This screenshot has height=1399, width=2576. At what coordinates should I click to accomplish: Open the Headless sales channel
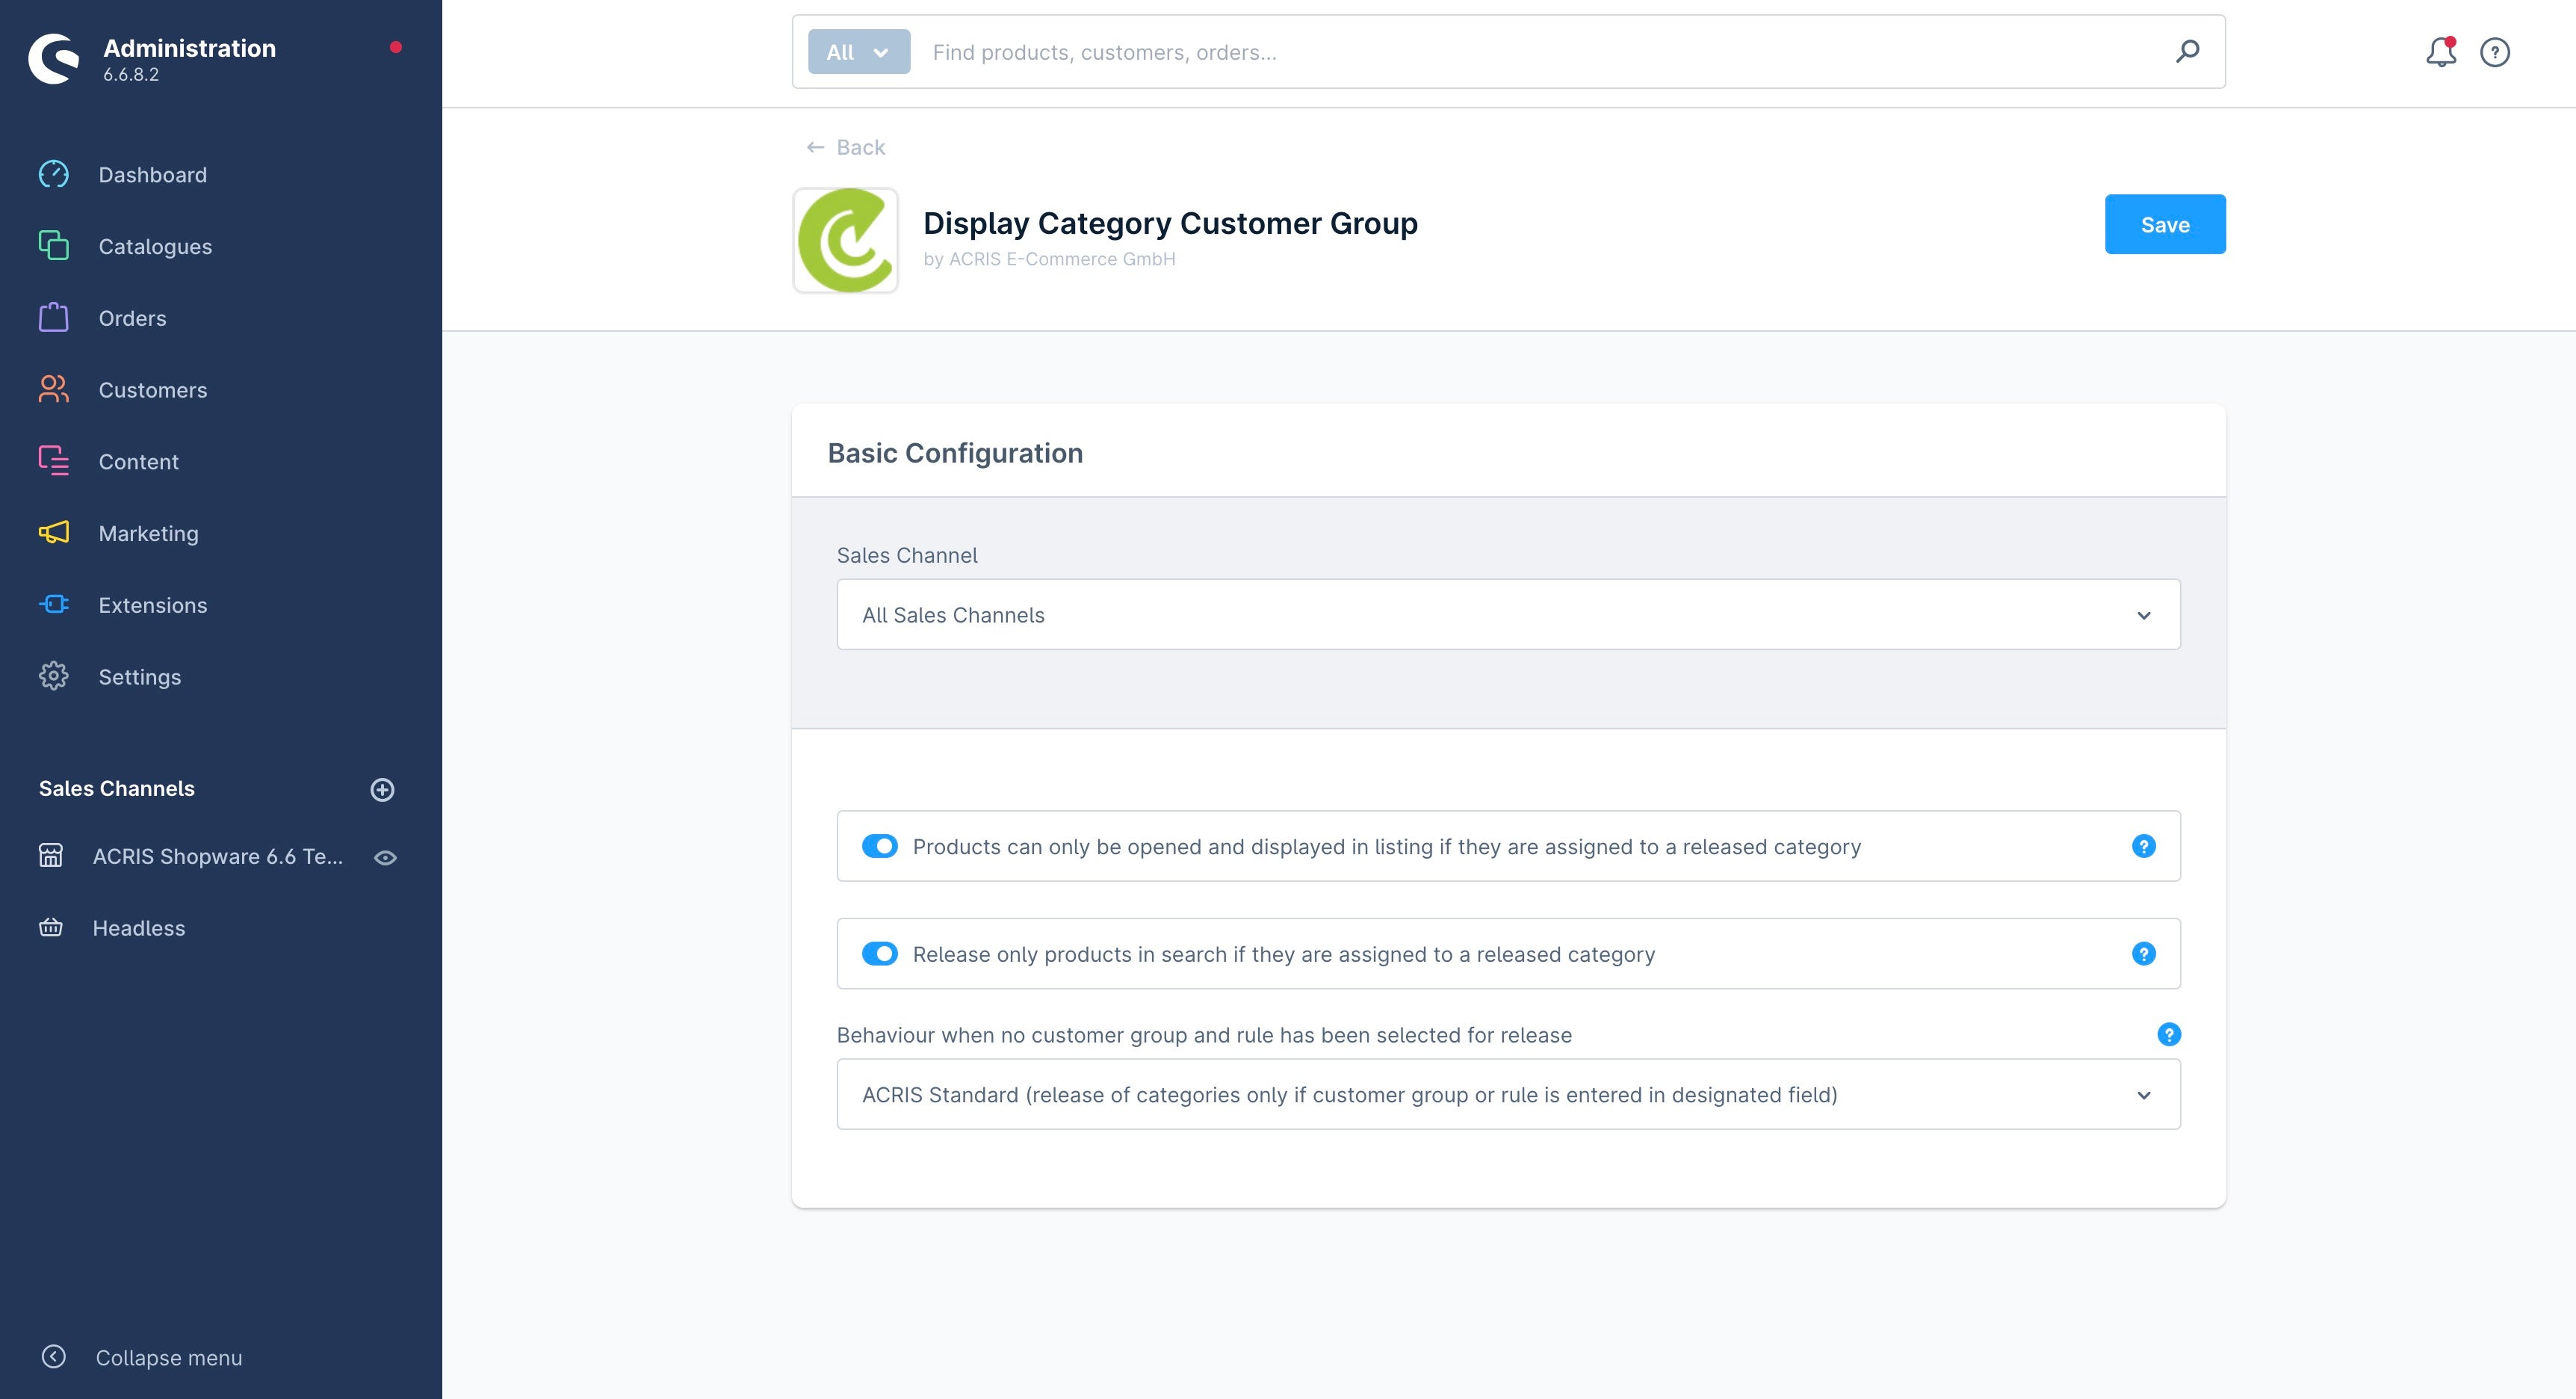tap(138, 928)
